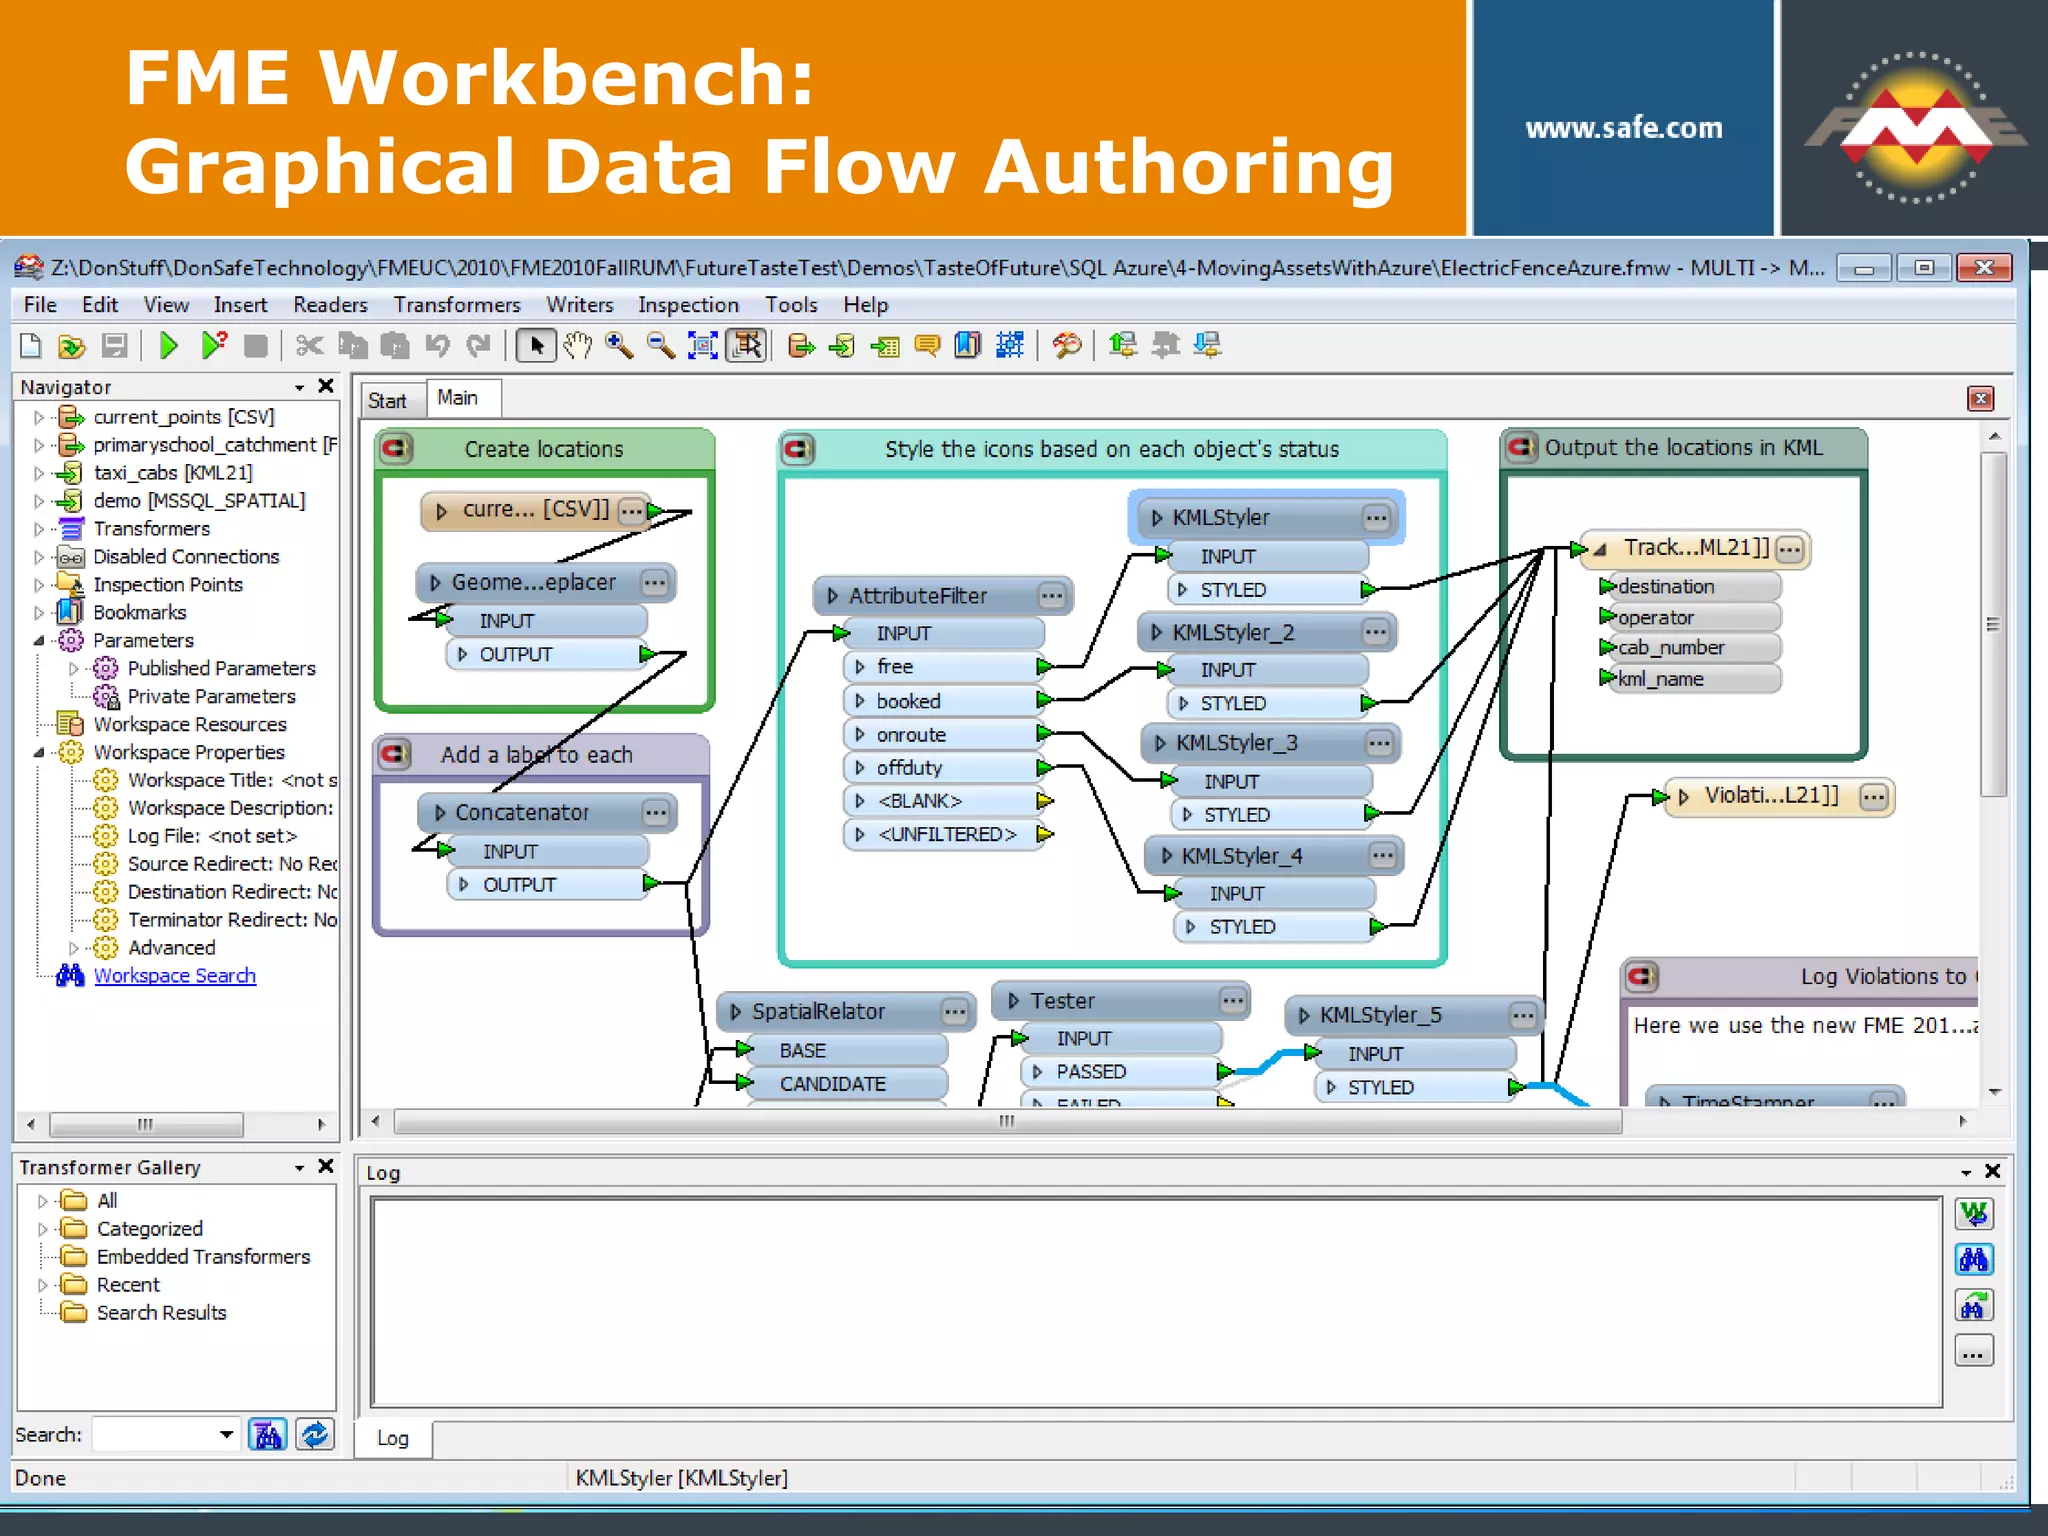Open AttributeFilter properties ellipsis button
Viewport: 2048px width, 1536px height.
click(x=1052, y=596)
